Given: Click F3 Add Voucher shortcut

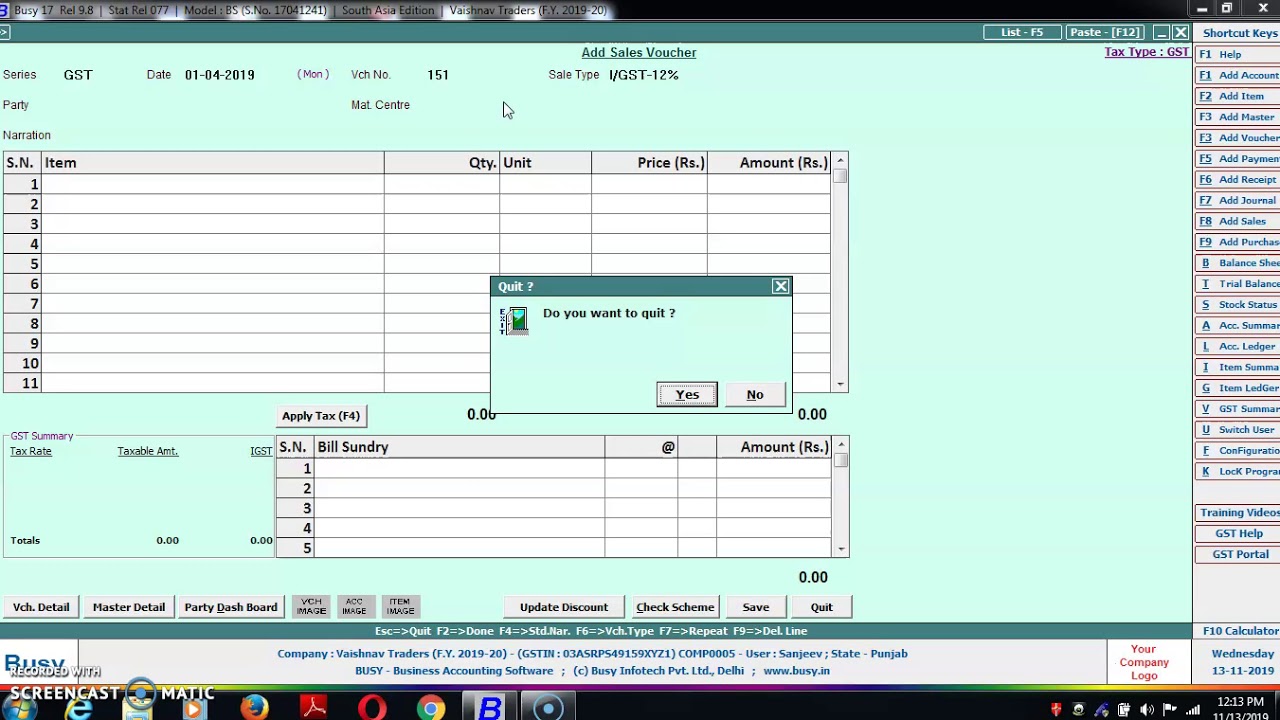Looking at the screenshot, I should tap(1237, 138).
